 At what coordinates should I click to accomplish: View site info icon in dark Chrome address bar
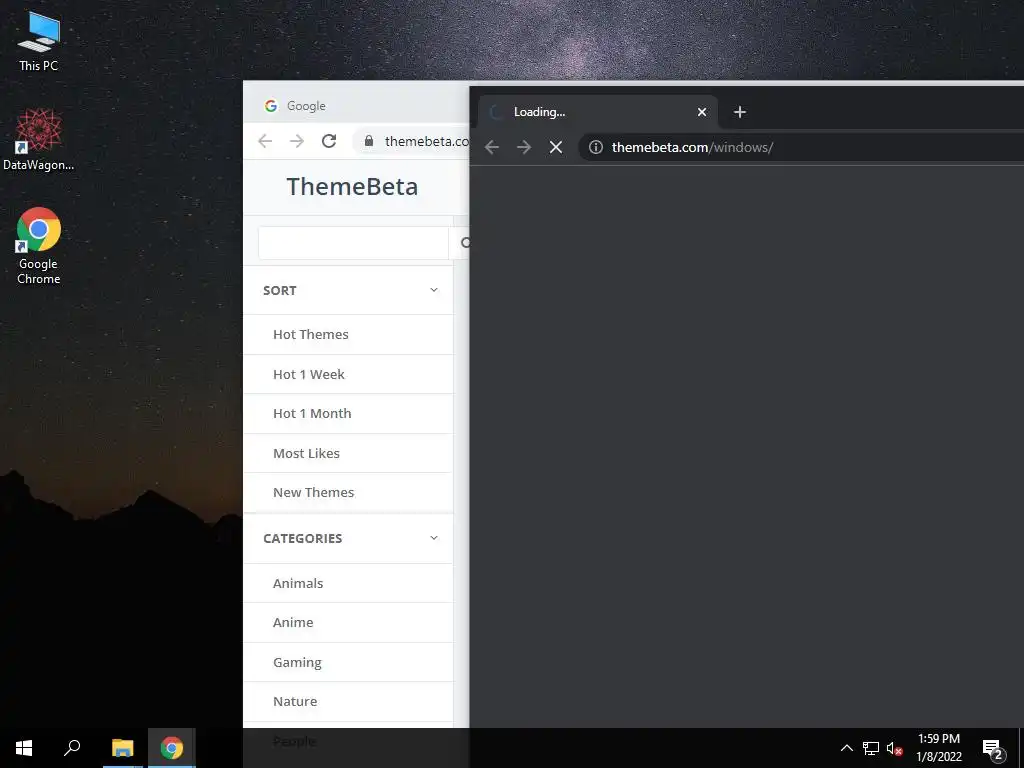(x=596, y=148)
